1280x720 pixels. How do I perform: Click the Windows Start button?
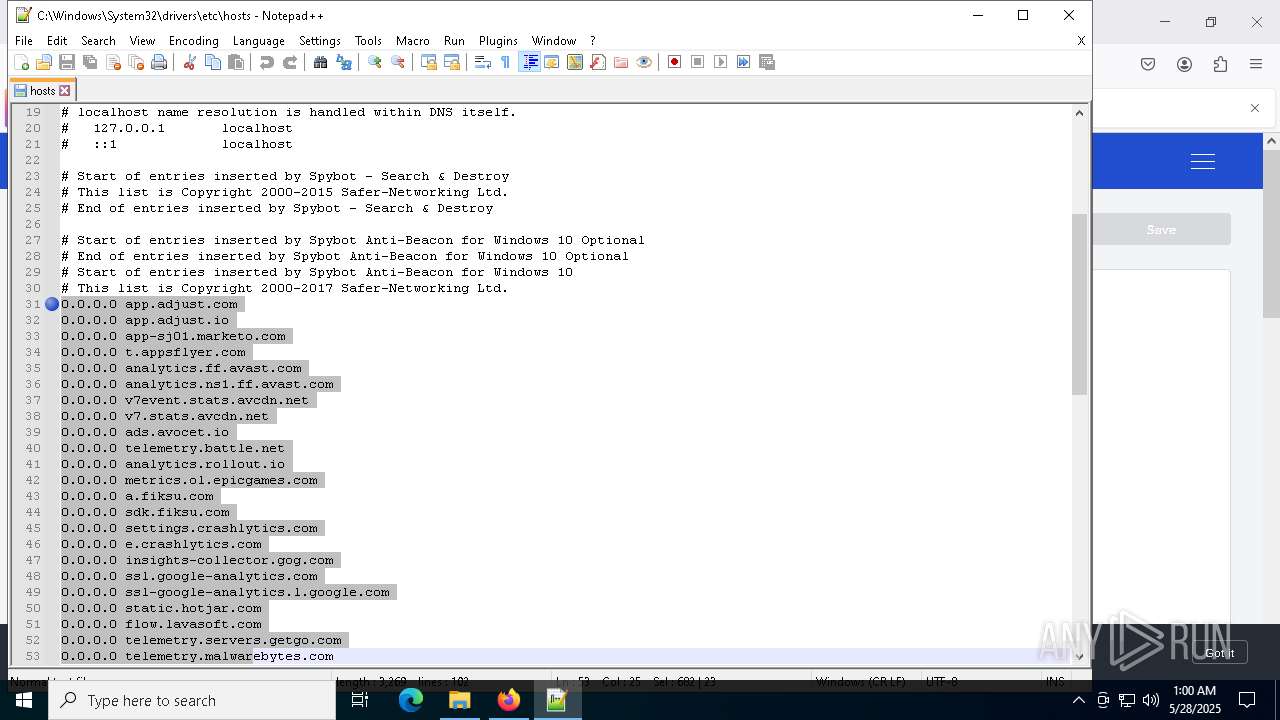pyautogui.click(x=23, y=700)
